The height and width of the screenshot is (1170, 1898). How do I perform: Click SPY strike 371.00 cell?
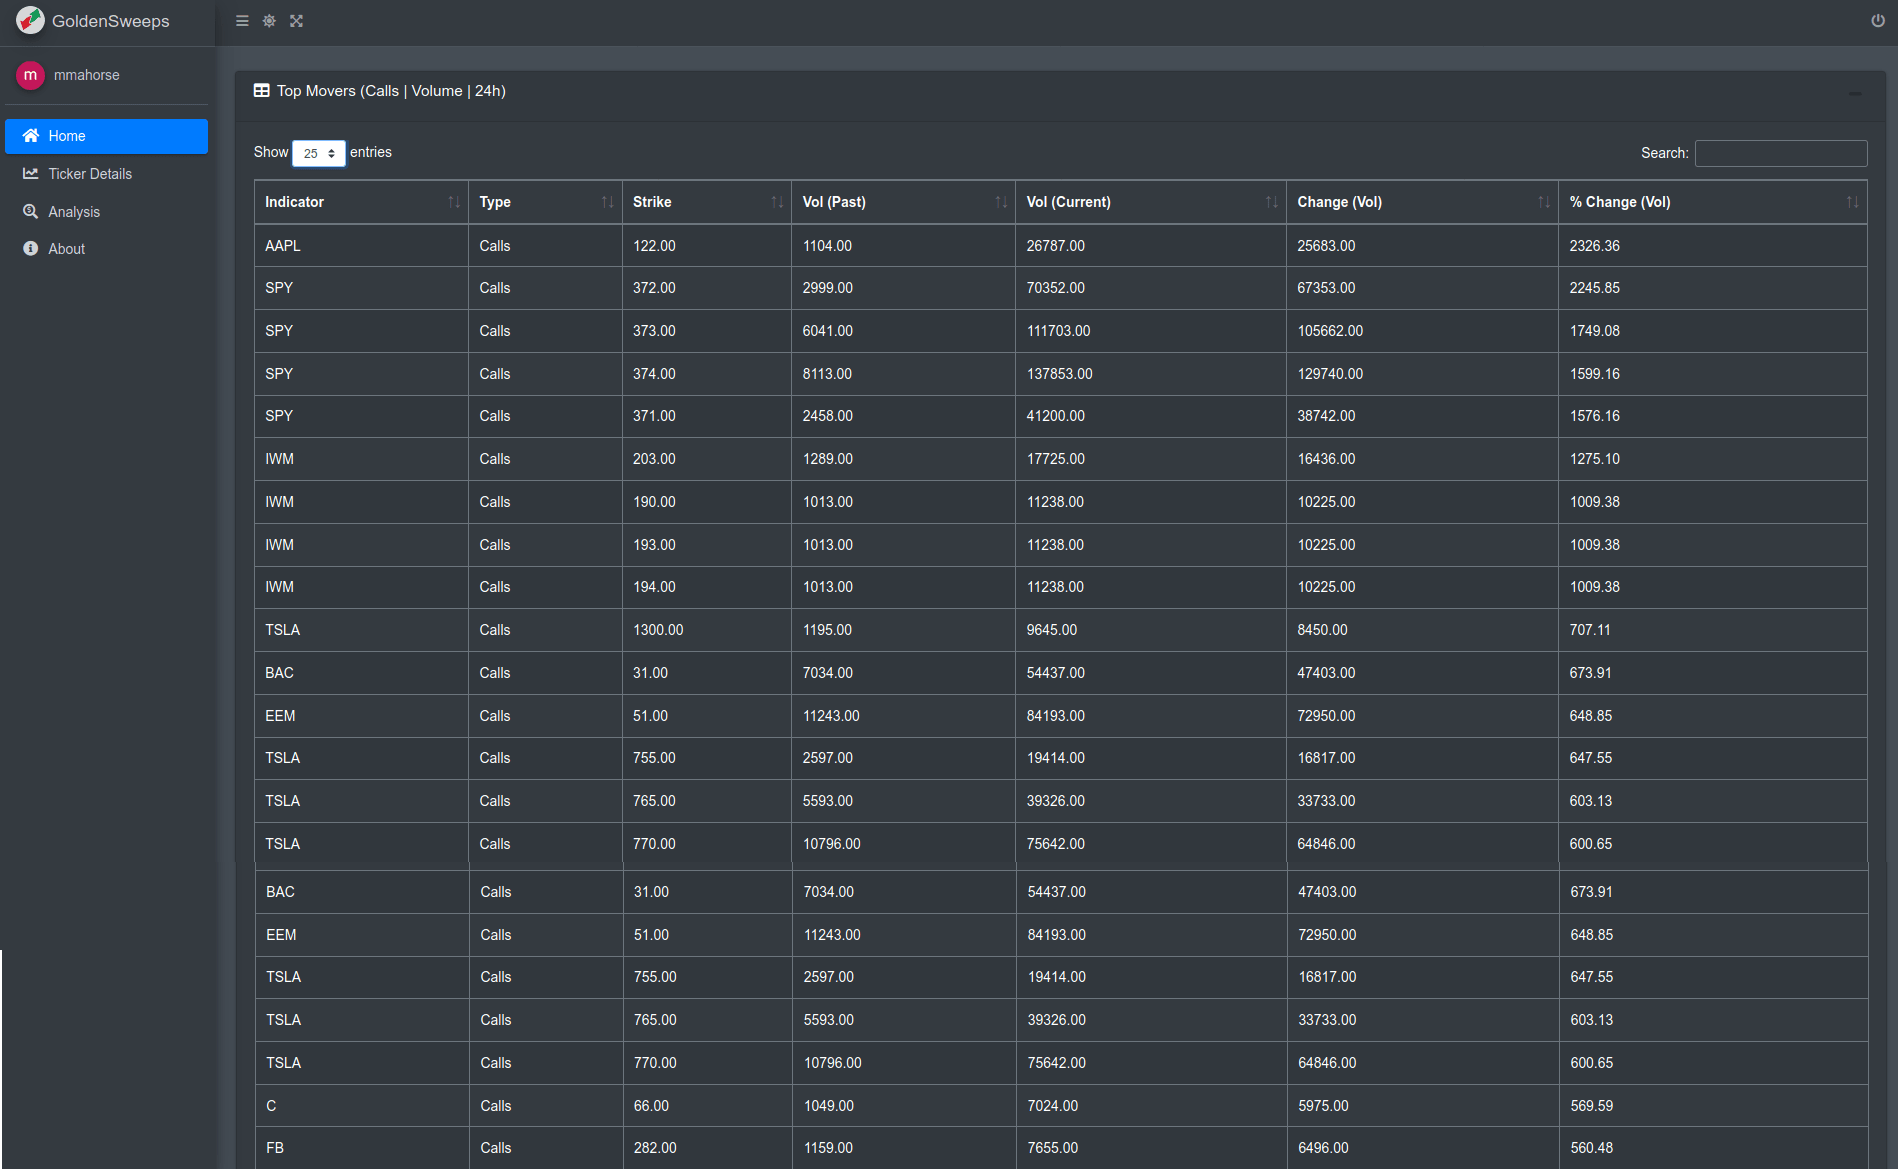point(706,416)
